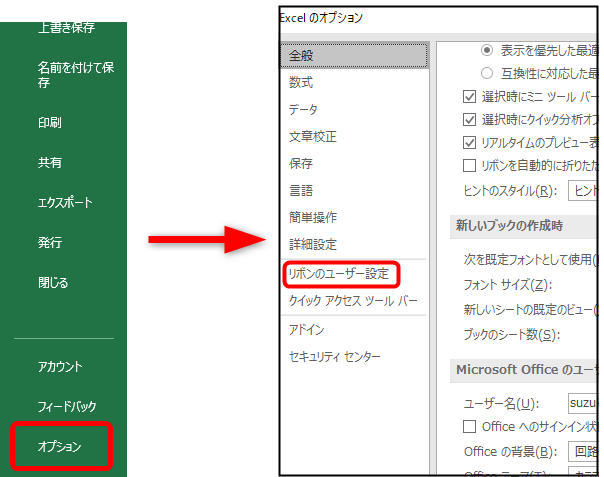Disable リアルタイムのプレビュー checkbox
Viewport: 604px width, 477px height.
point(469,143)
